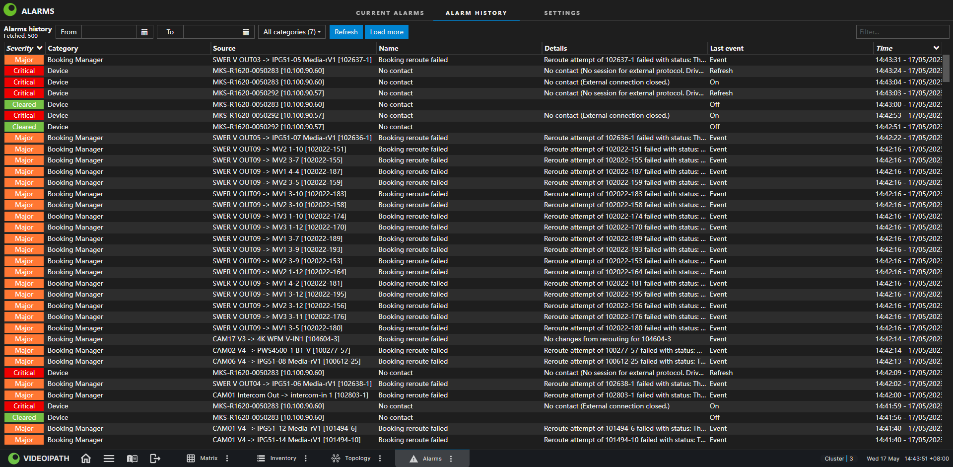The height and width of the screenshot is (467, 953).
Task: Sort by Category column header
Action: [x=63, y=48]
